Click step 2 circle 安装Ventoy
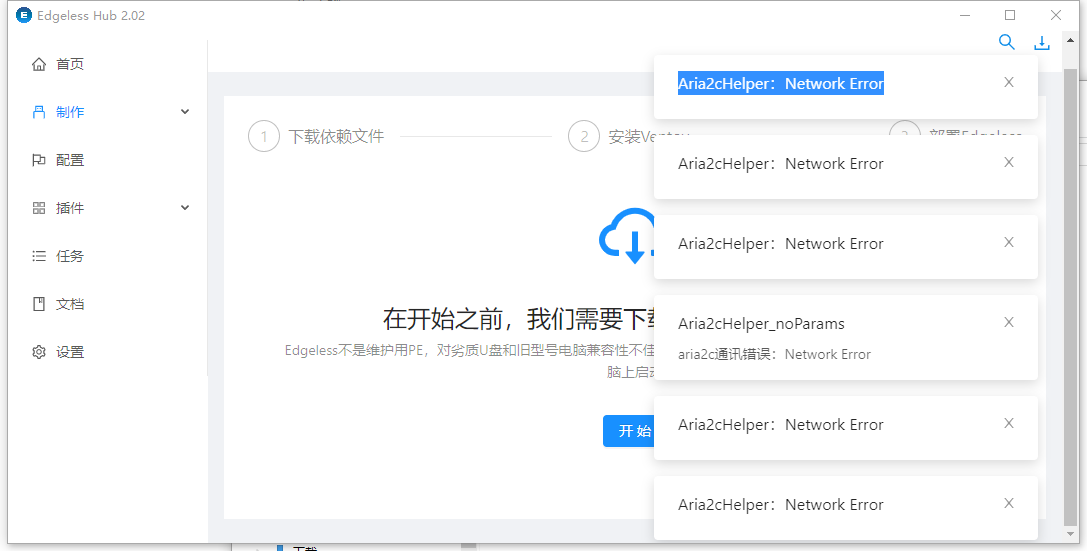This screenshot has width=1087, height=551. 584,137
